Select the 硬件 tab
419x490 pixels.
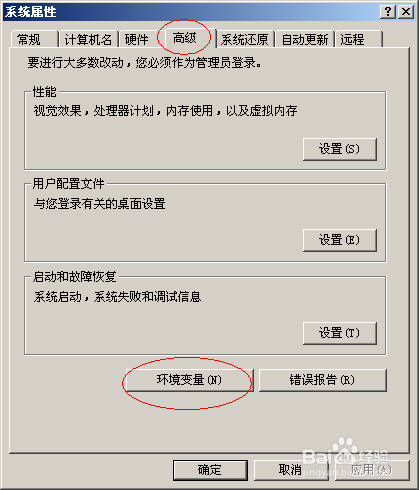point(138,40)
